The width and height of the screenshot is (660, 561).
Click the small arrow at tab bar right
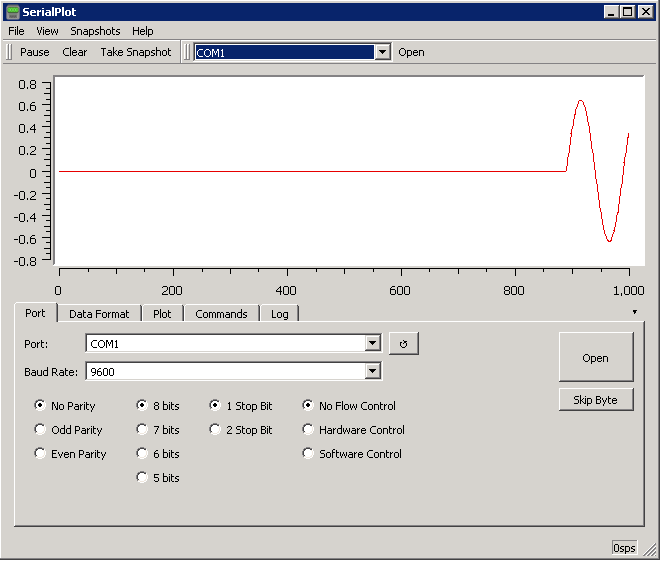click(634, 312)
